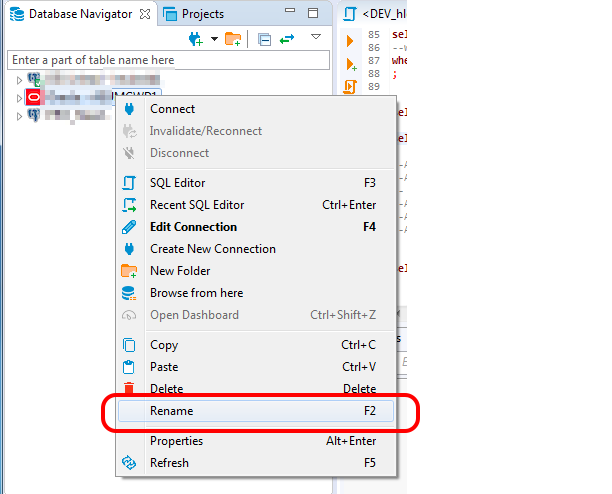This screenshot has width=612, height=494.
Task: Open Properties from context menu
Action: [256, 441]
